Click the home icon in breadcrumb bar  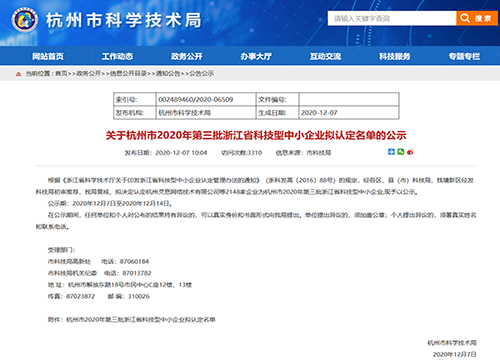click(19, 74)
